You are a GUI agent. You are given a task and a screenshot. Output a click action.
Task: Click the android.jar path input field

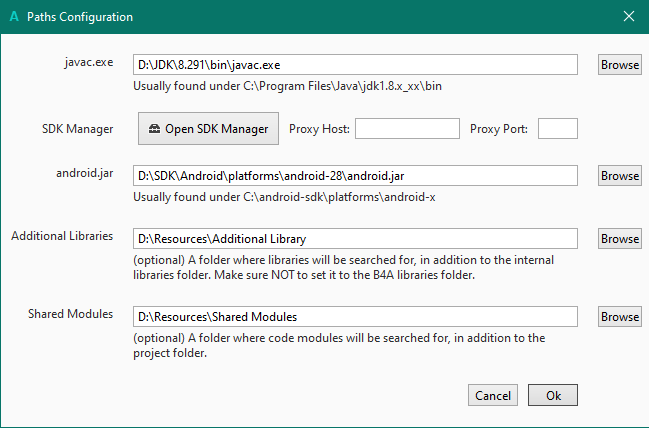pyautogui.click(x=355, y=175)
